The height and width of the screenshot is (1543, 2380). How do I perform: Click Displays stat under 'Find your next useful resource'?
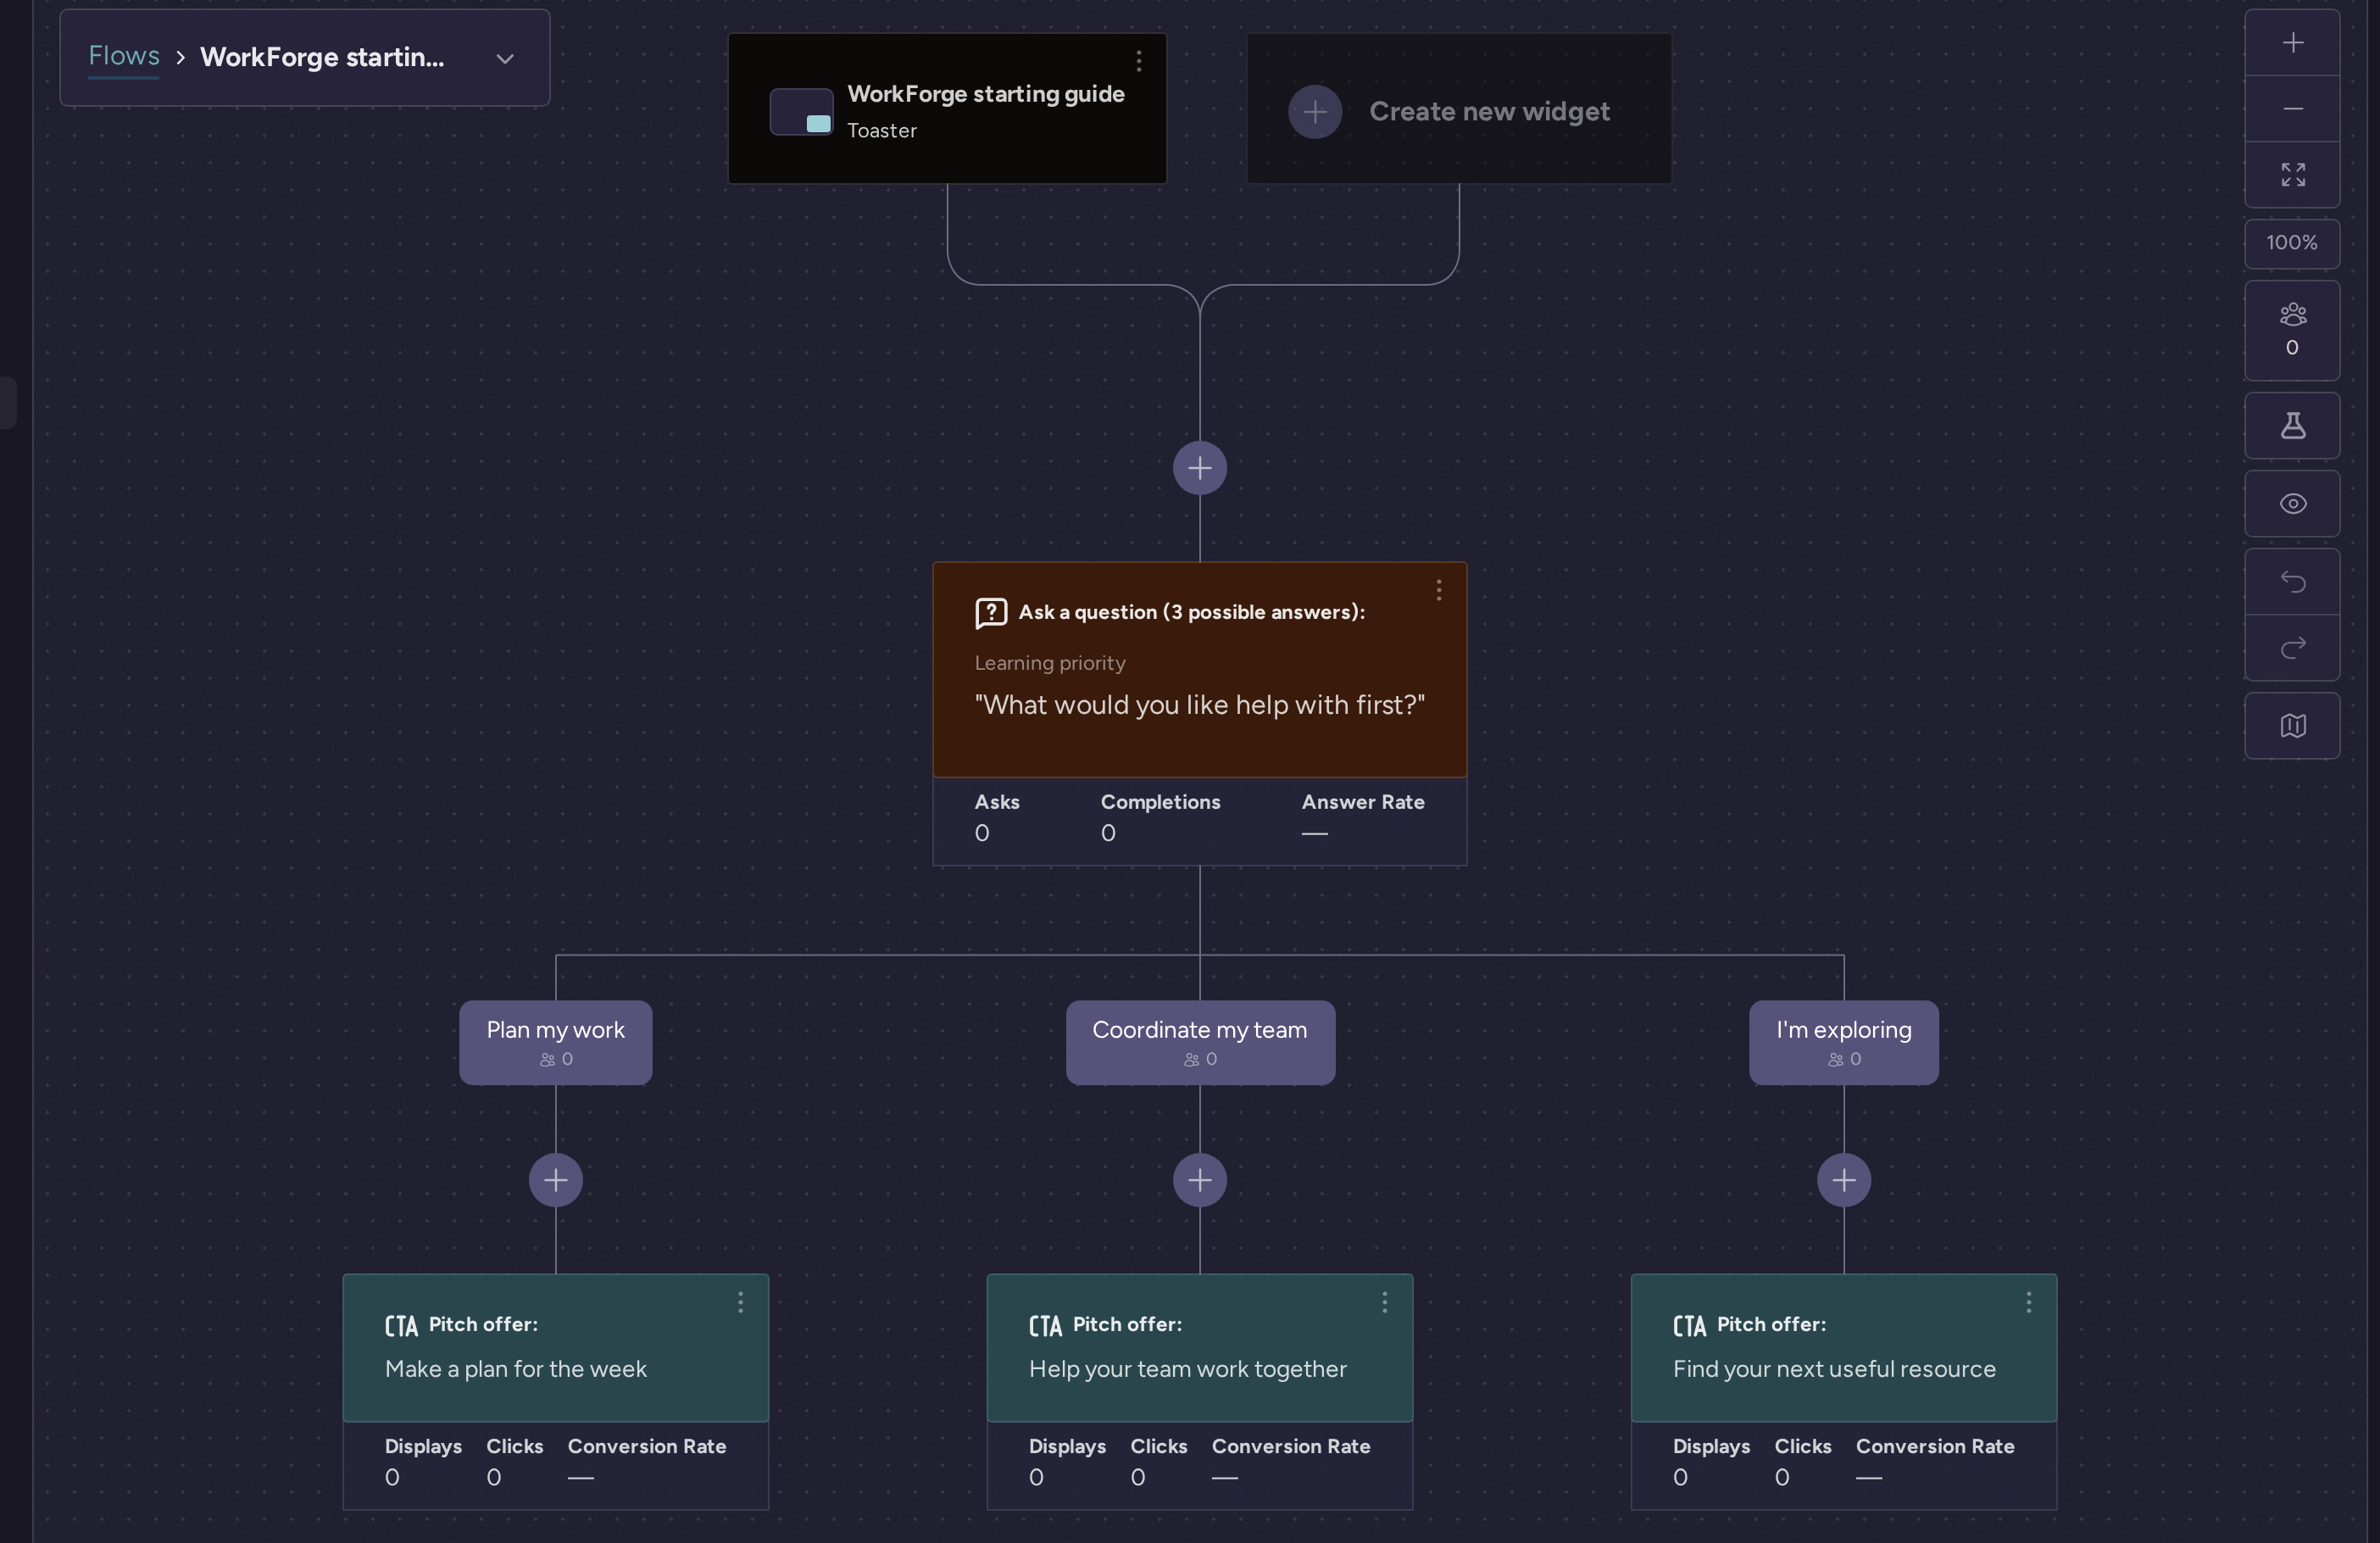coord(1711,1461)
